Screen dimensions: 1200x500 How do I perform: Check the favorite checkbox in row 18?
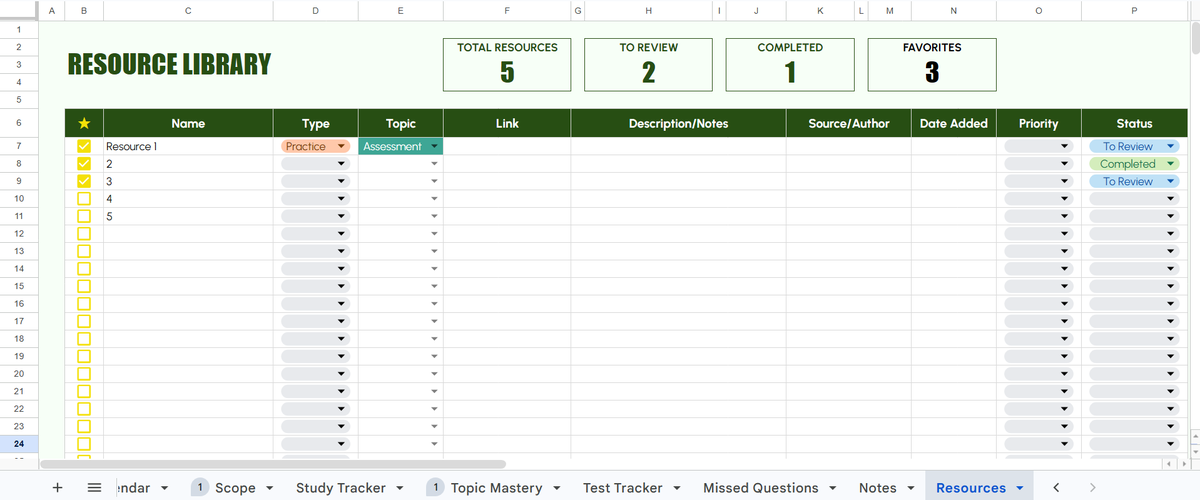click(x=84, y=339)
